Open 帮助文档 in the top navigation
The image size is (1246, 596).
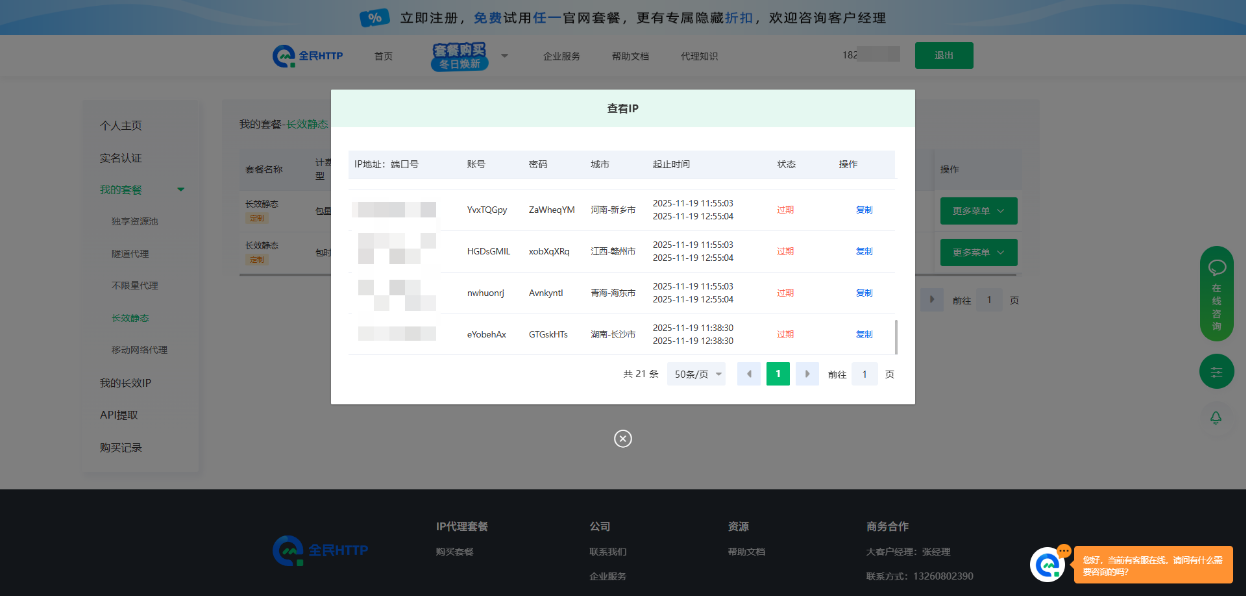(x=630, y=56)
